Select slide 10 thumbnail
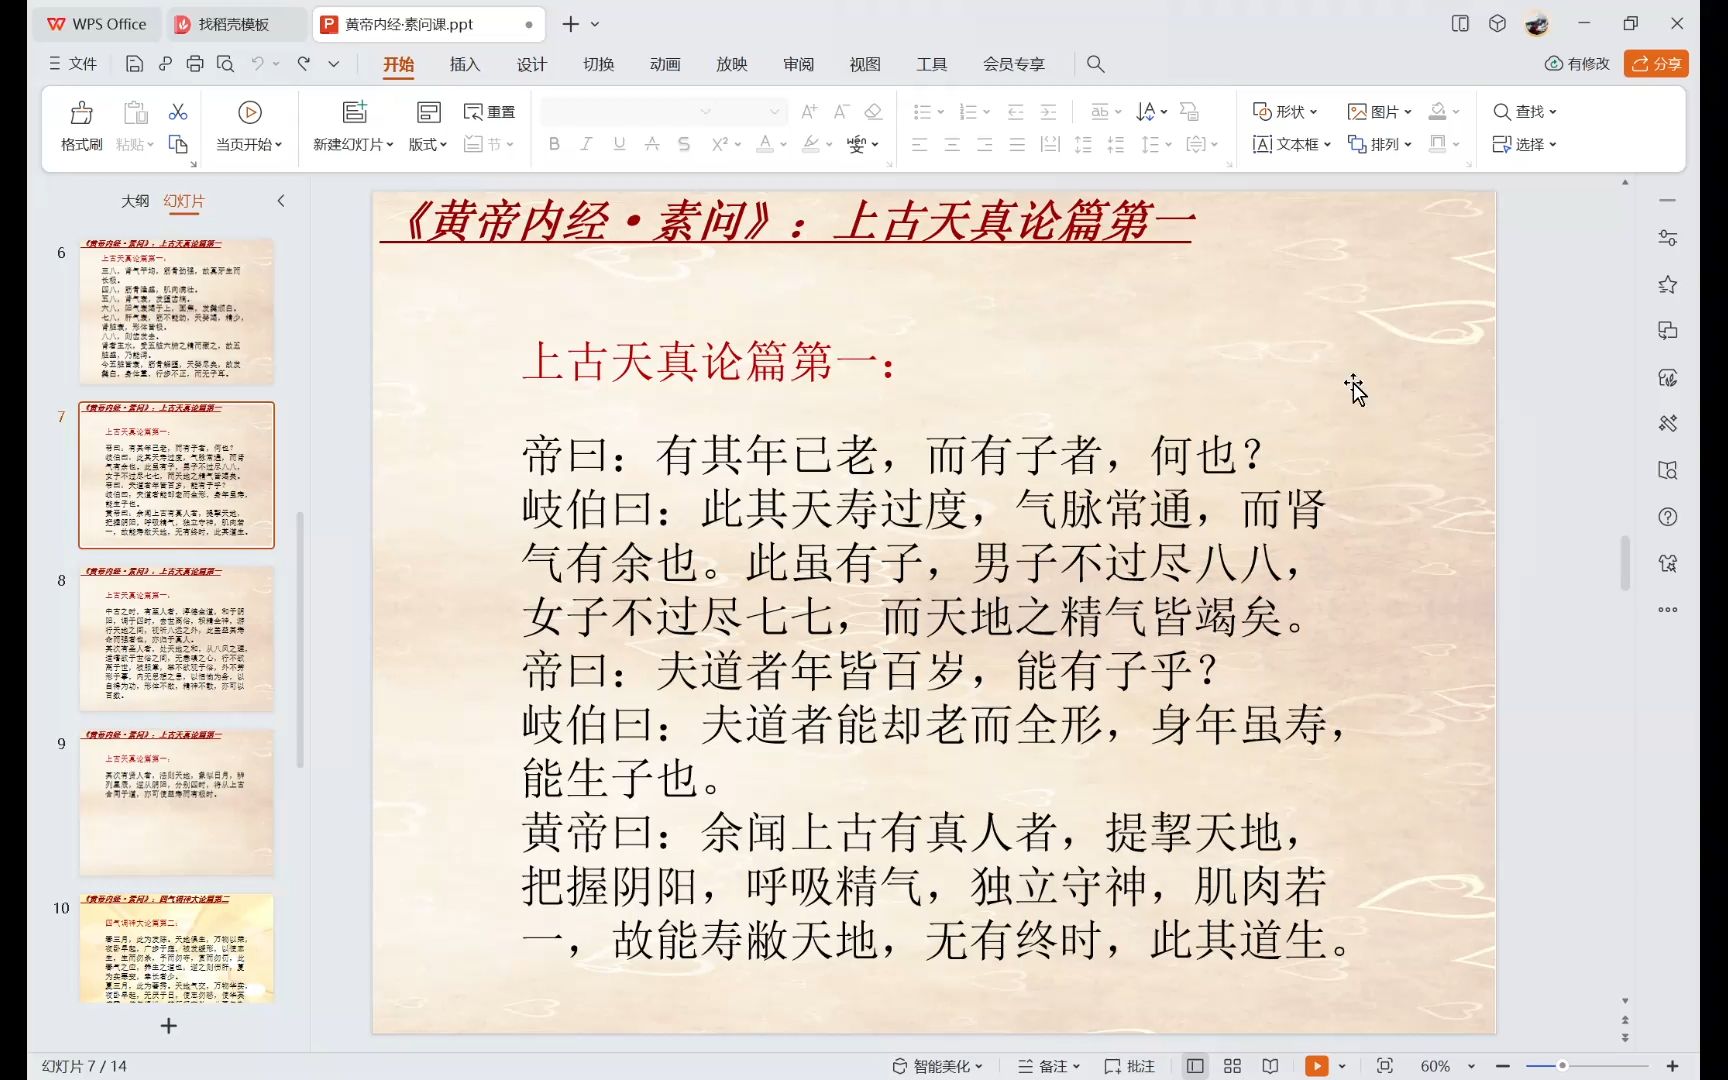The height and width of the screenshot is (1080, 1728). click(177, 948)
